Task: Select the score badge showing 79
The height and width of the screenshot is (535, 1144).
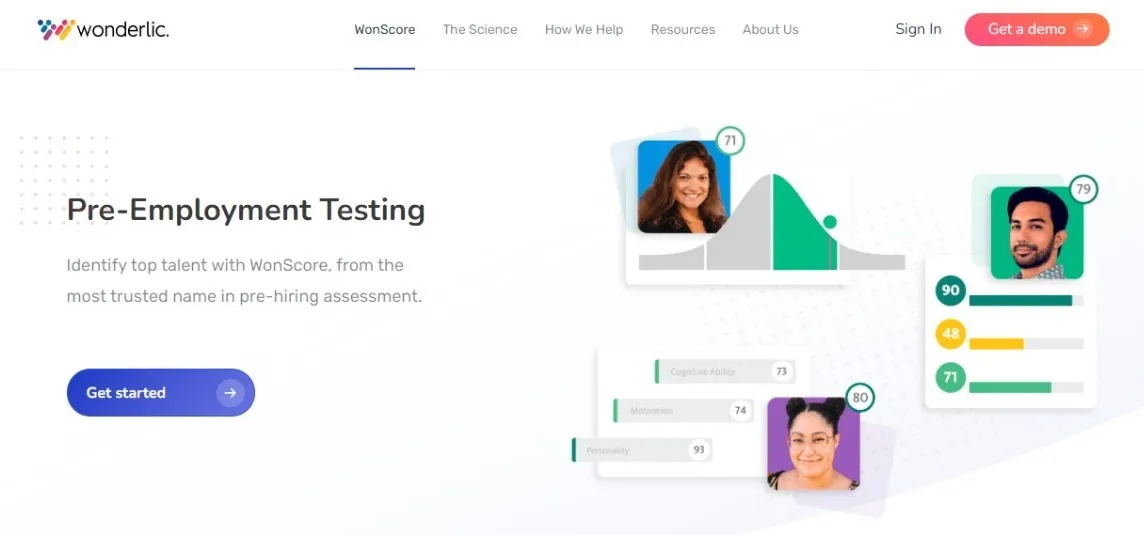Action: 1083,190
